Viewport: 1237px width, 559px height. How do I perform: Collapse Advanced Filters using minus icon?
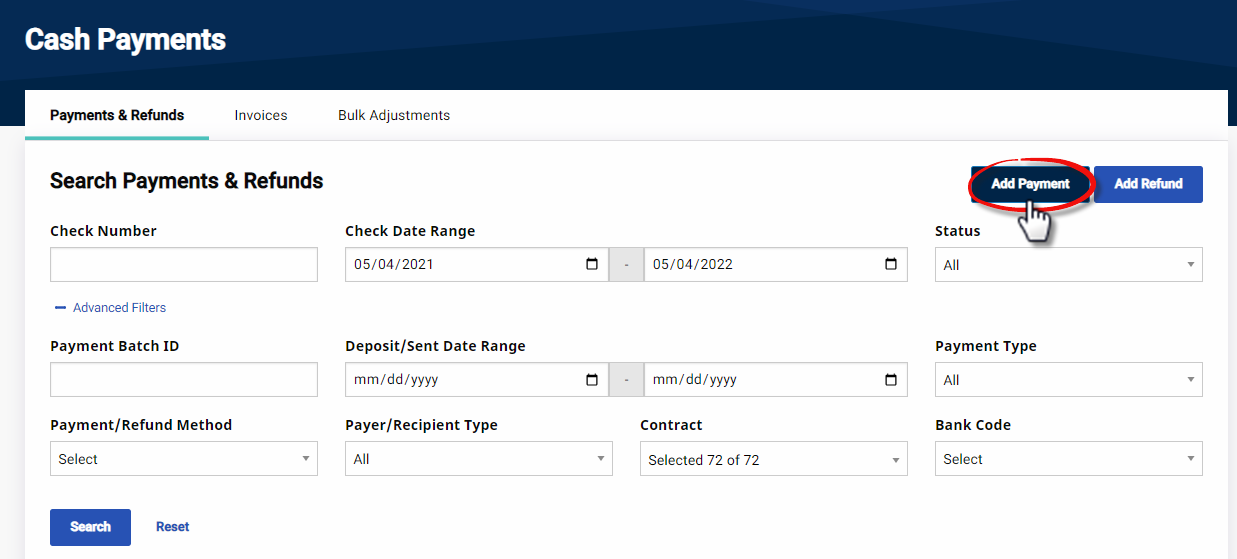(x=60, y=308)
